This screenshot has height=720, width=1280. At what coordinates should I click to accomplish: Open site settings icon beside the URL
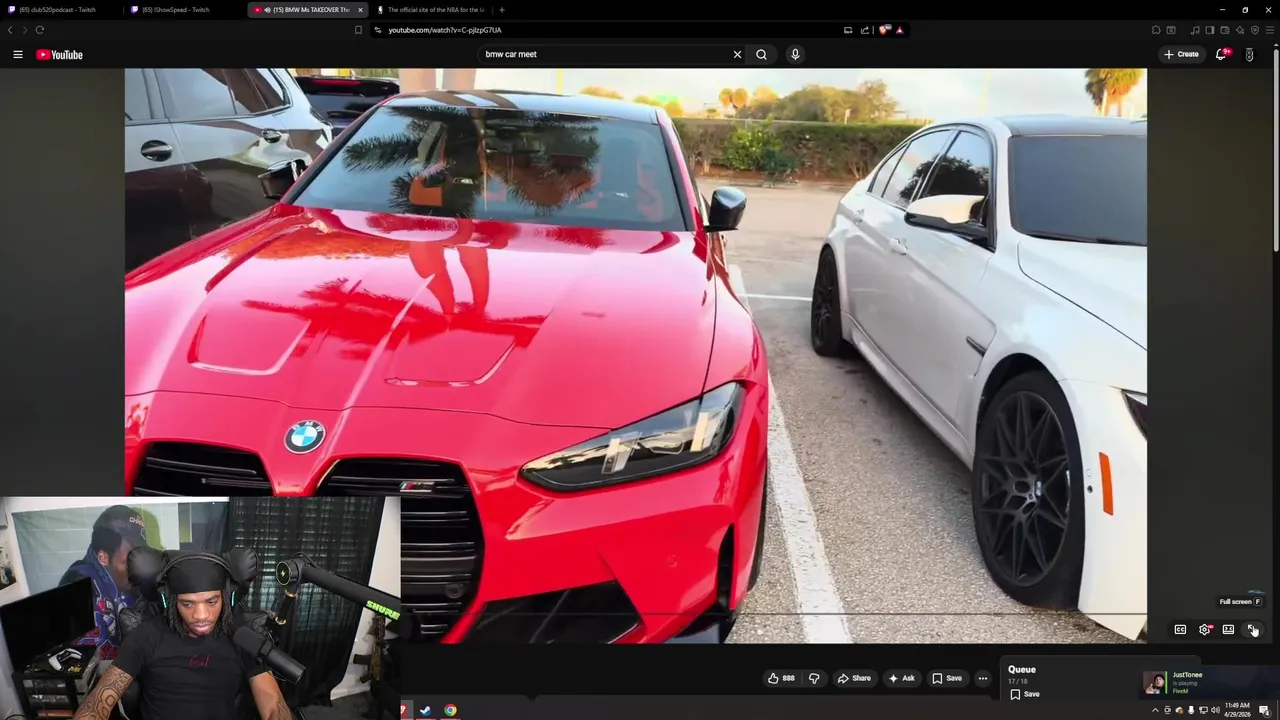pos(379,30)
